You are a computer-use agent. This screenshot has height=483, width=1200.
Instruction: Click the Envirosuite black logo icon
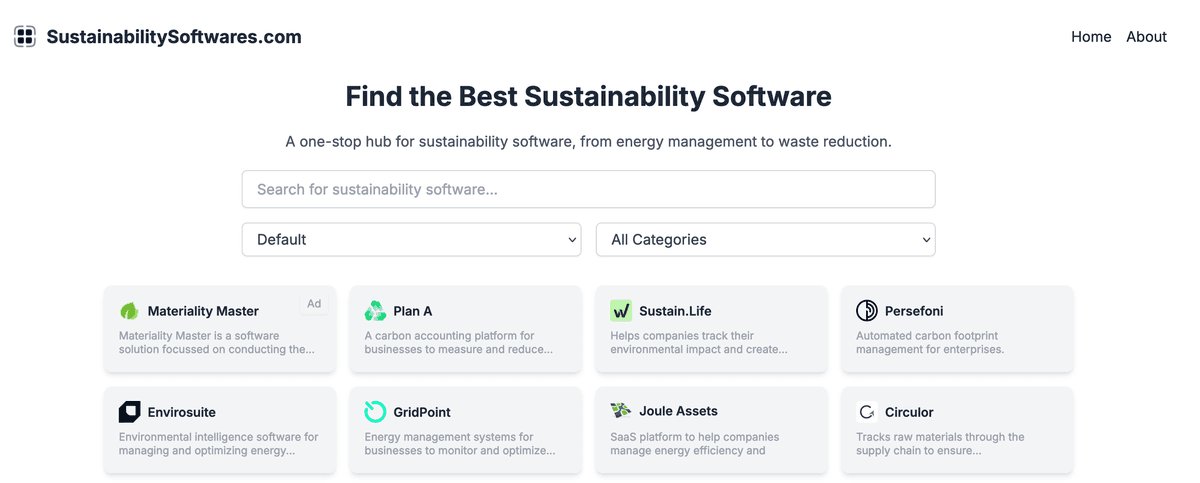[129, 412]
